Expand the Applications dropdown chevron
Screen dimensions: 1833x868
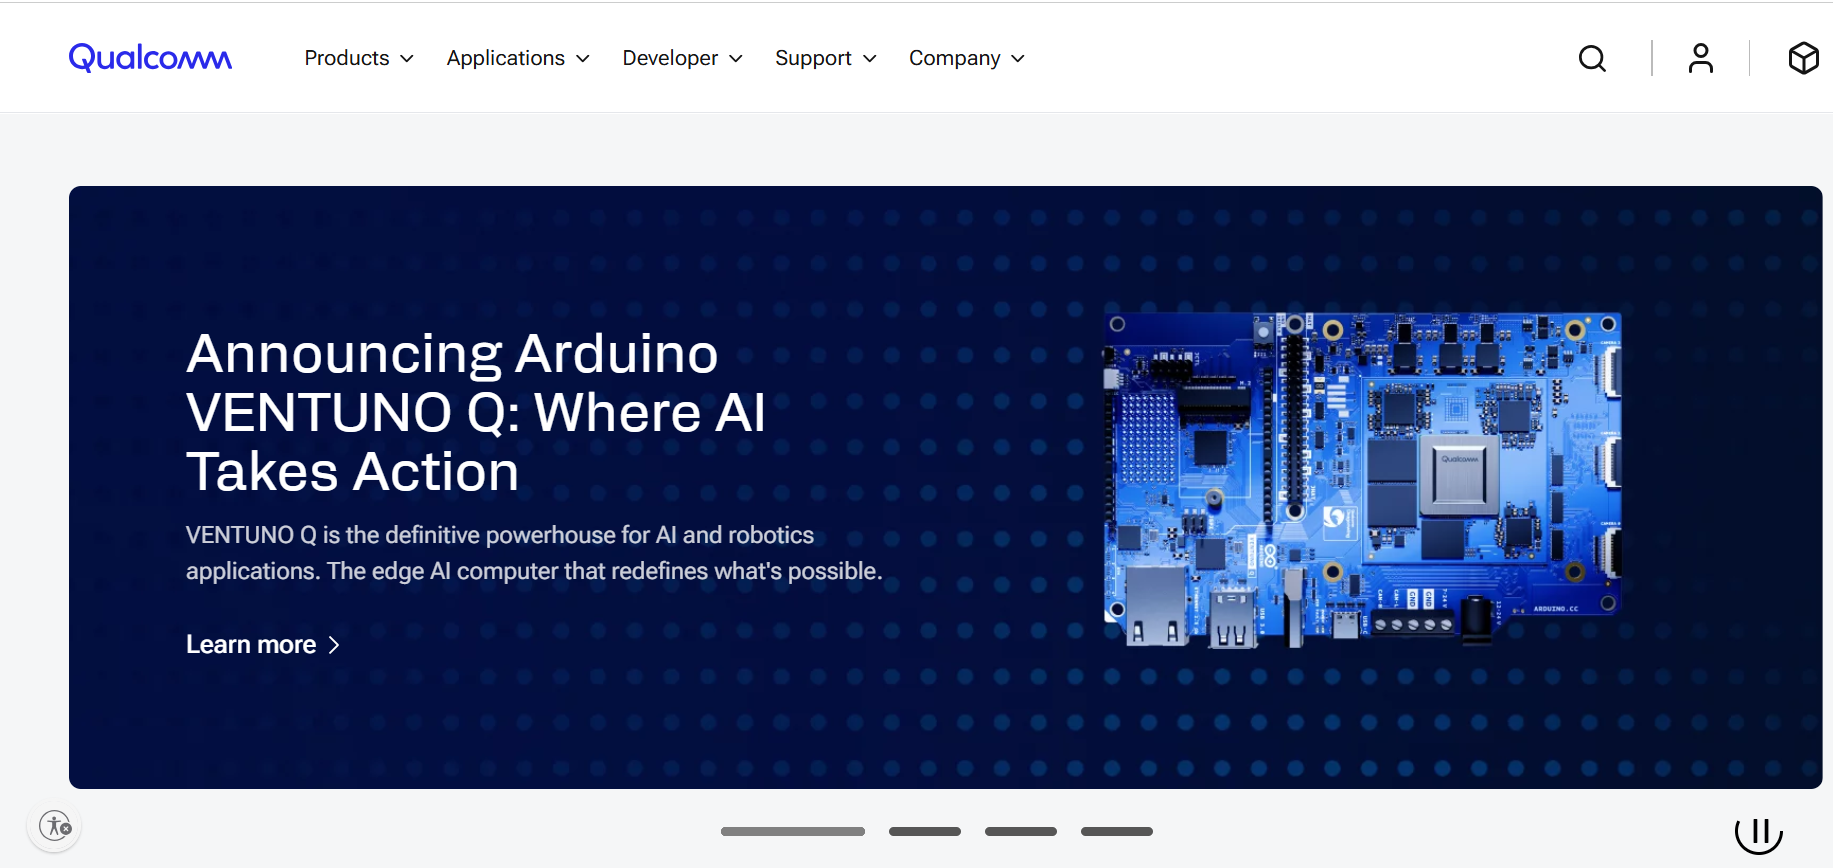583,59
